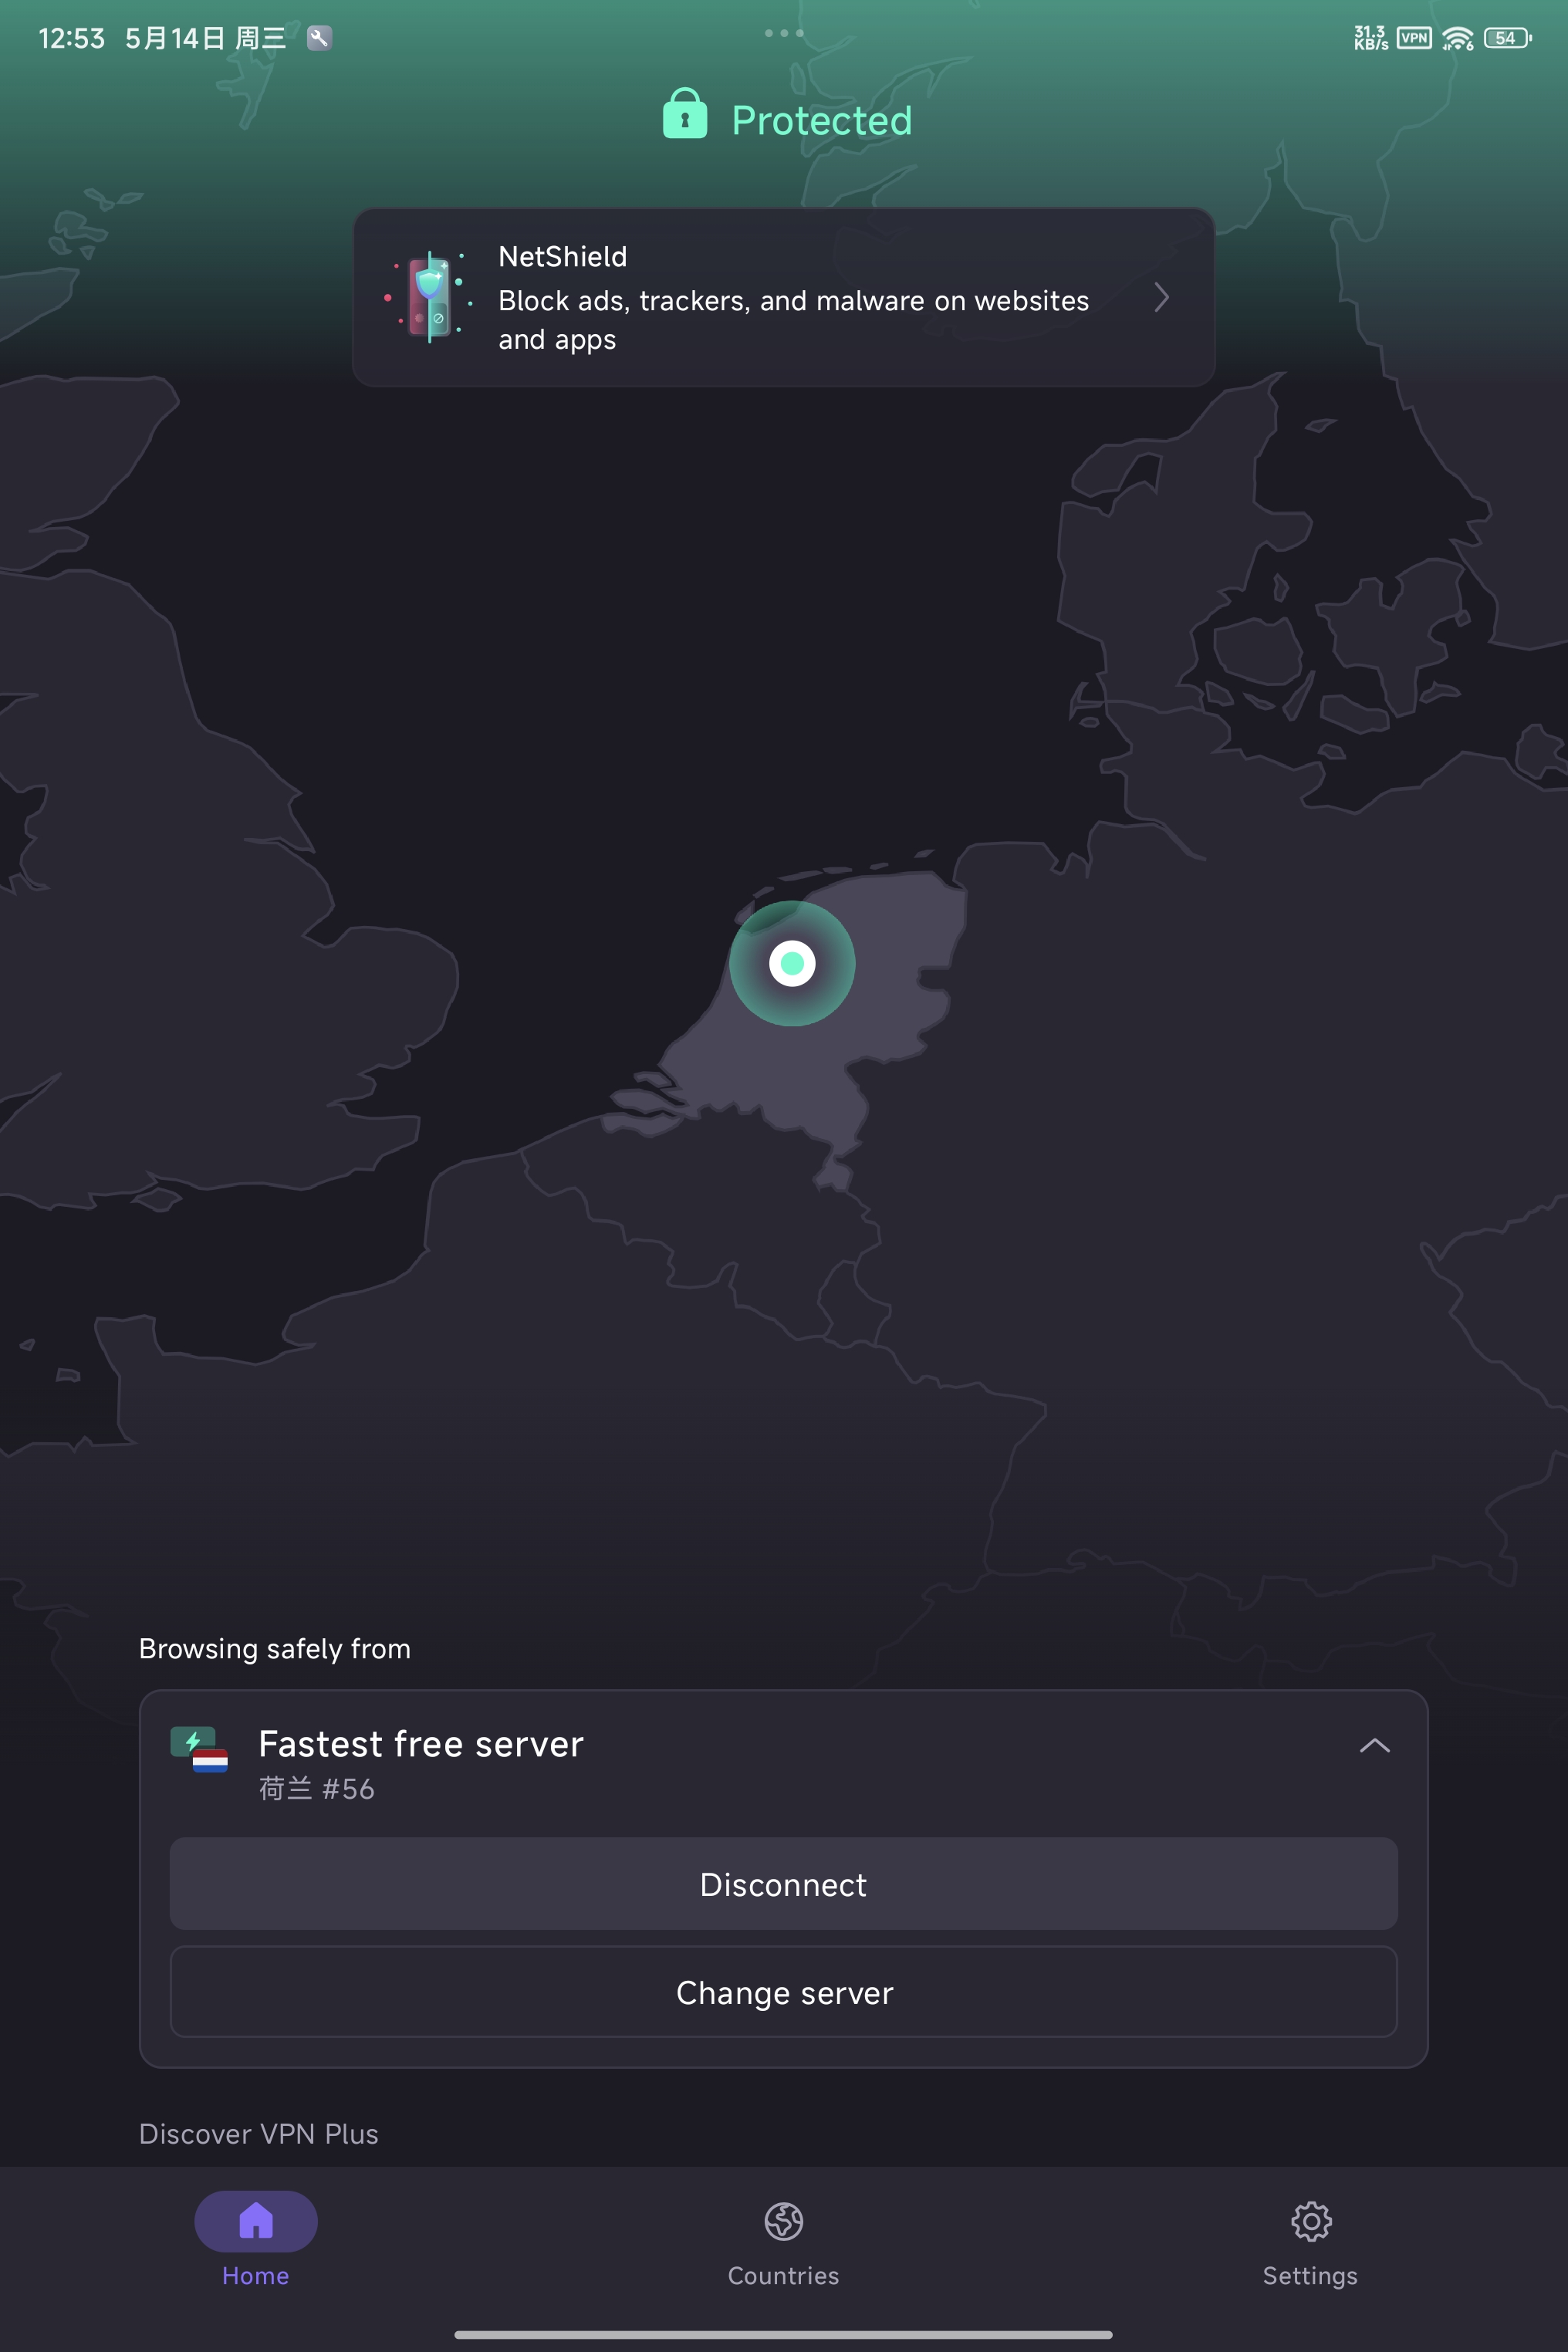Tap the three dots at top center

pyautogui.click(x=784, y=33)
